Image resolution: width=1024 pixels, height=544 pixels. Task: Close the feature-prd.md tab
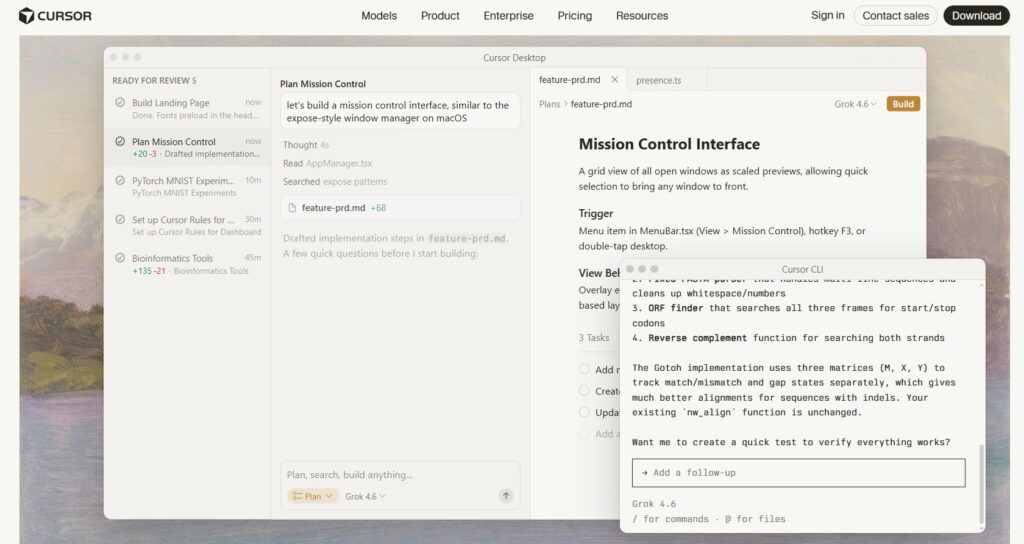(x=615, y=80)
